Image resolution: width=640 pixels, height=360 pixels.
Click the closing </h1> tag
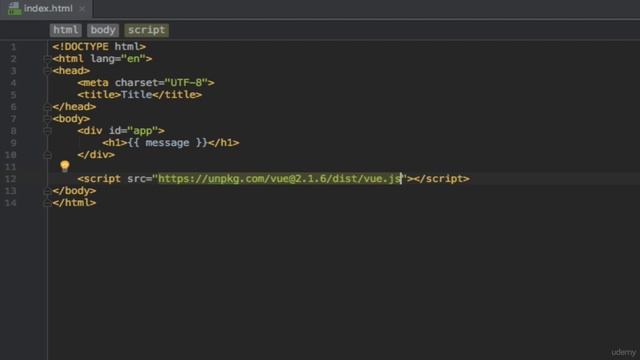click(224, 143)
